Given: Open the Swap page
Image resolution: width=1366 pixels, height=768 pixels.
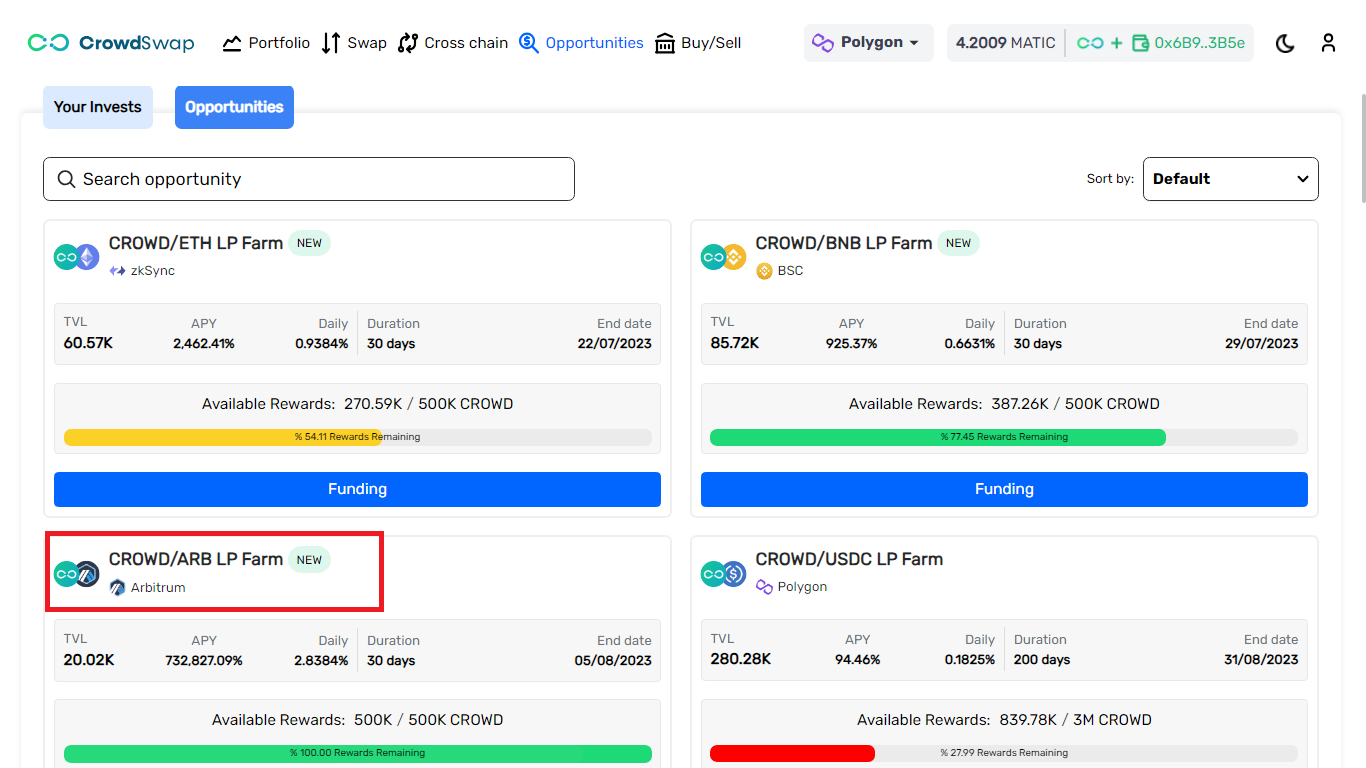Looking at the screenshot, I should [x=354, y=43].
